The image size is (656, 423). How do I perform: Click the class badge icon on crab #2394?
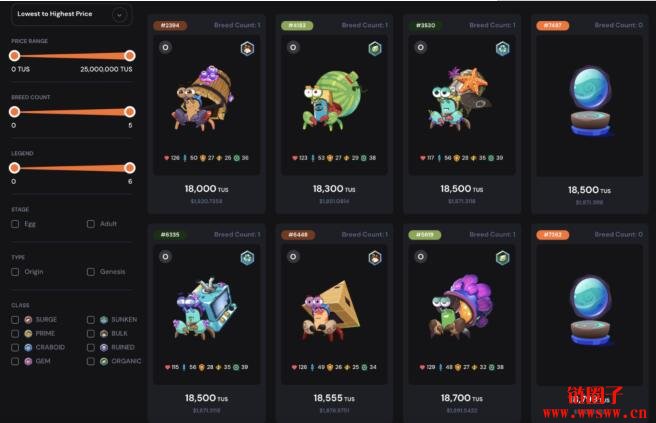tap(247, 49)
